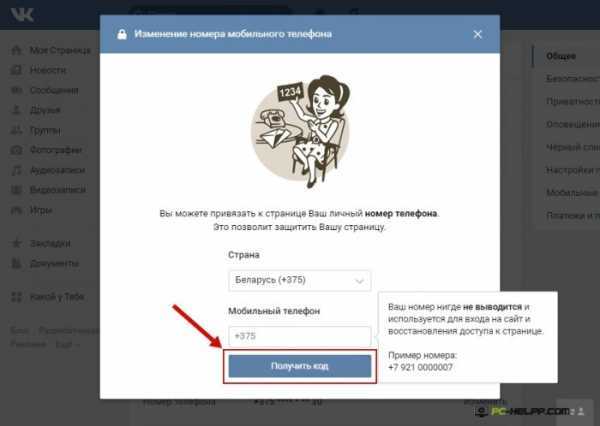The image size is (600, 426).
Task: Open the Bookmarks star icon
Action: (x=16, y=243)
